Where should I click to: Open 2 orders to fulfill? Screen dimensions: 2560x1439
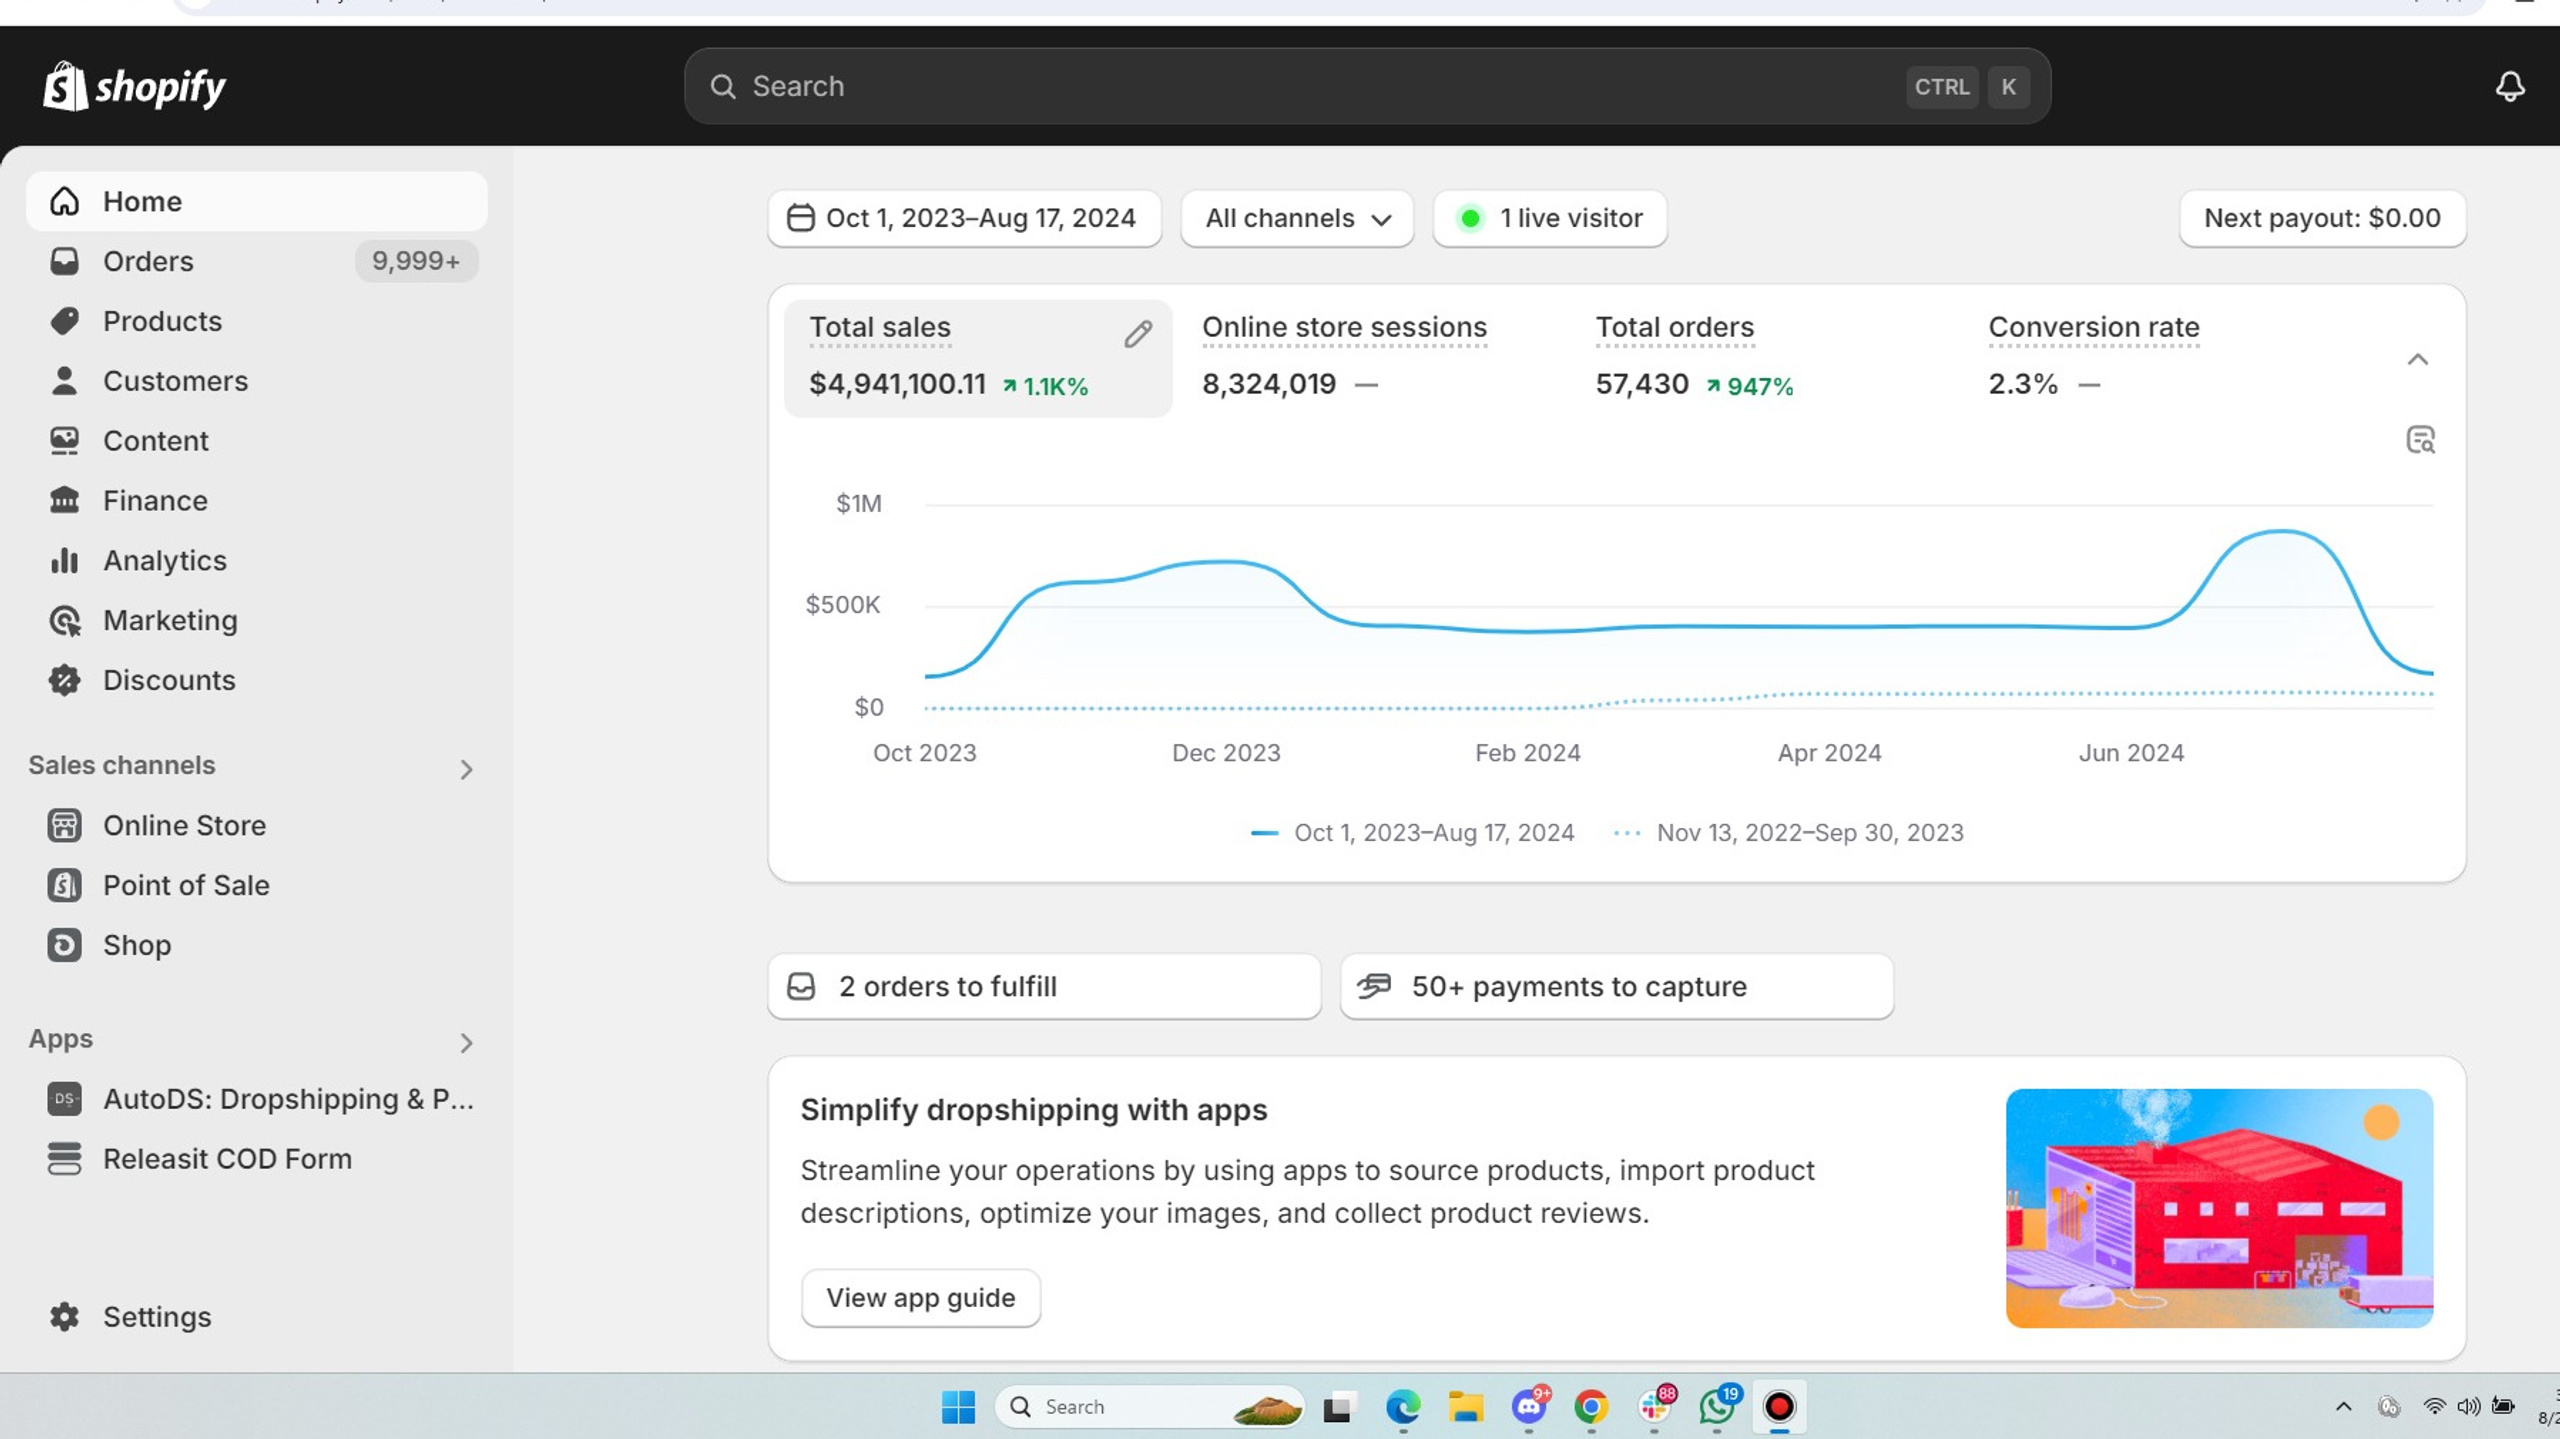(x=1044, y=987)
